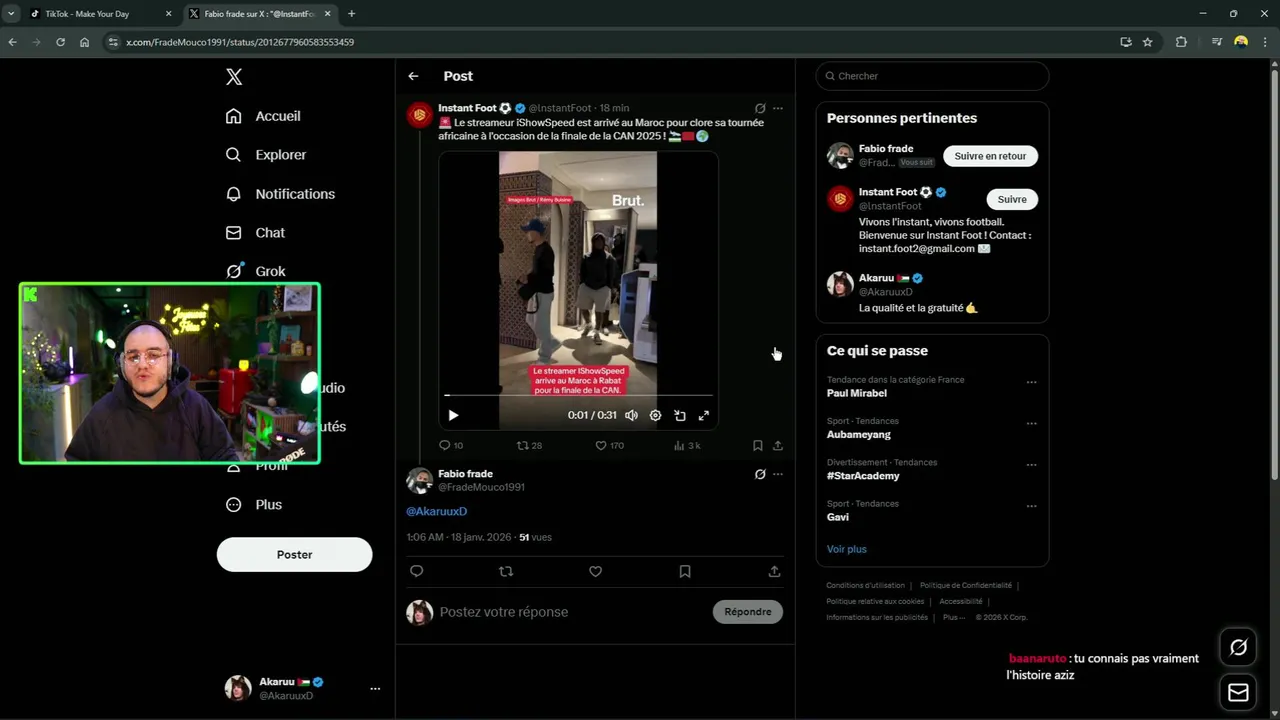Image resolution: width=1280 pixels, height=720 pixels.
Task: Click the Chercher search box
Action: coord(932,76)
